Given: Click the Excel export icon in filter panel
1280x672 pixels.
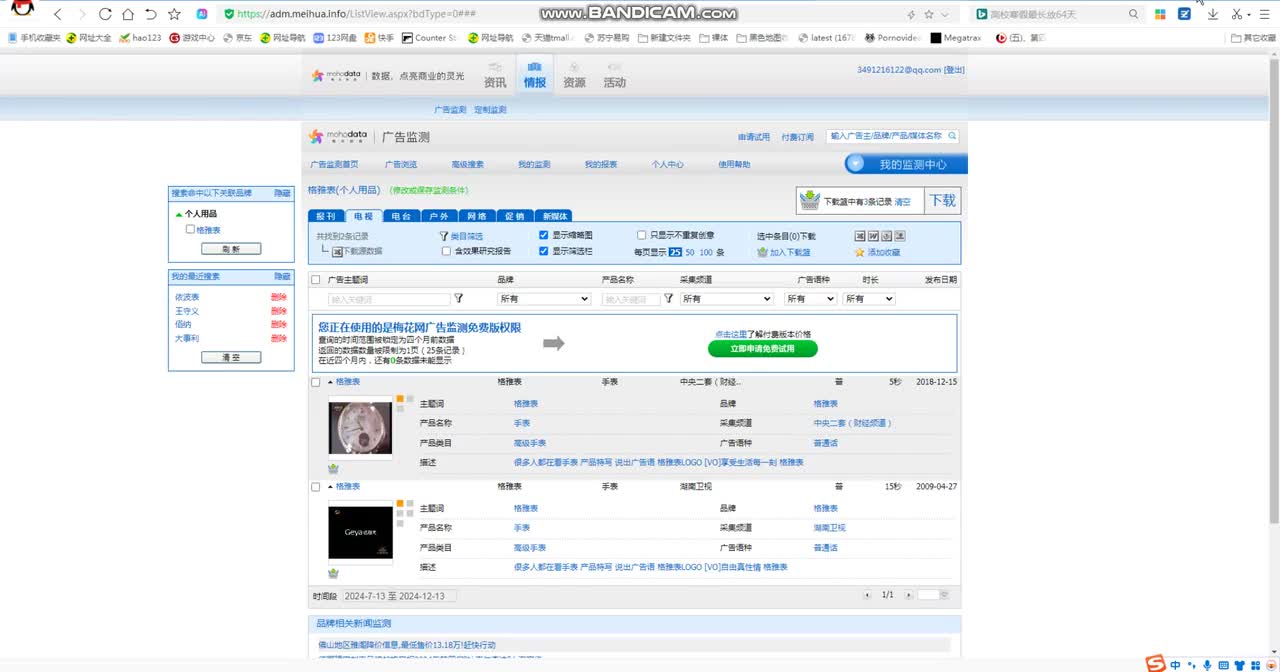Looking at the screenshot, I should (860, 236).
